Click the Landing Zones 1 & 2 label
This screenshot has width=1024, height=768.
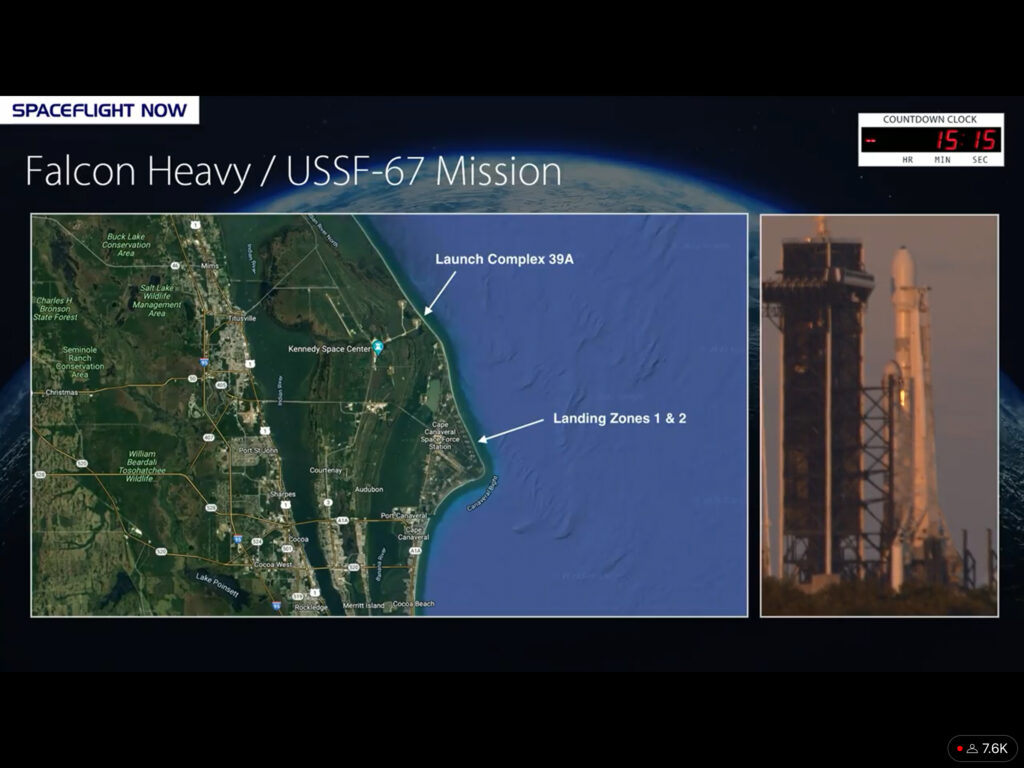pyautogui.click(x=619, y=418)
